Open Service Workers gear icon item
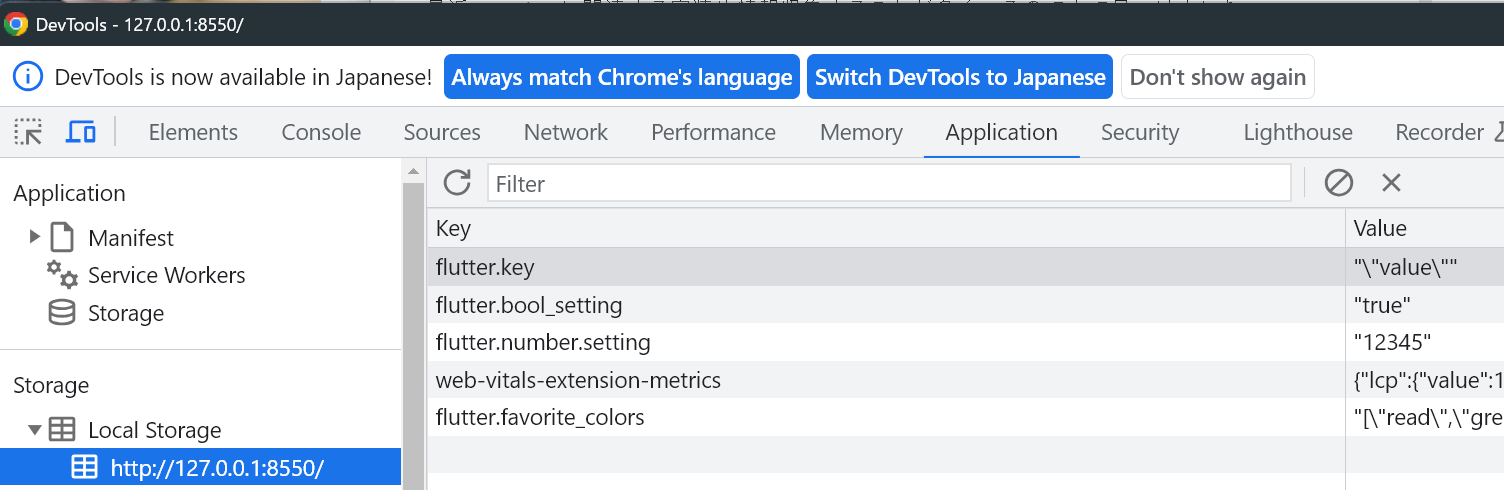Screen dimensions: 1504x490 tap(62, 275)
